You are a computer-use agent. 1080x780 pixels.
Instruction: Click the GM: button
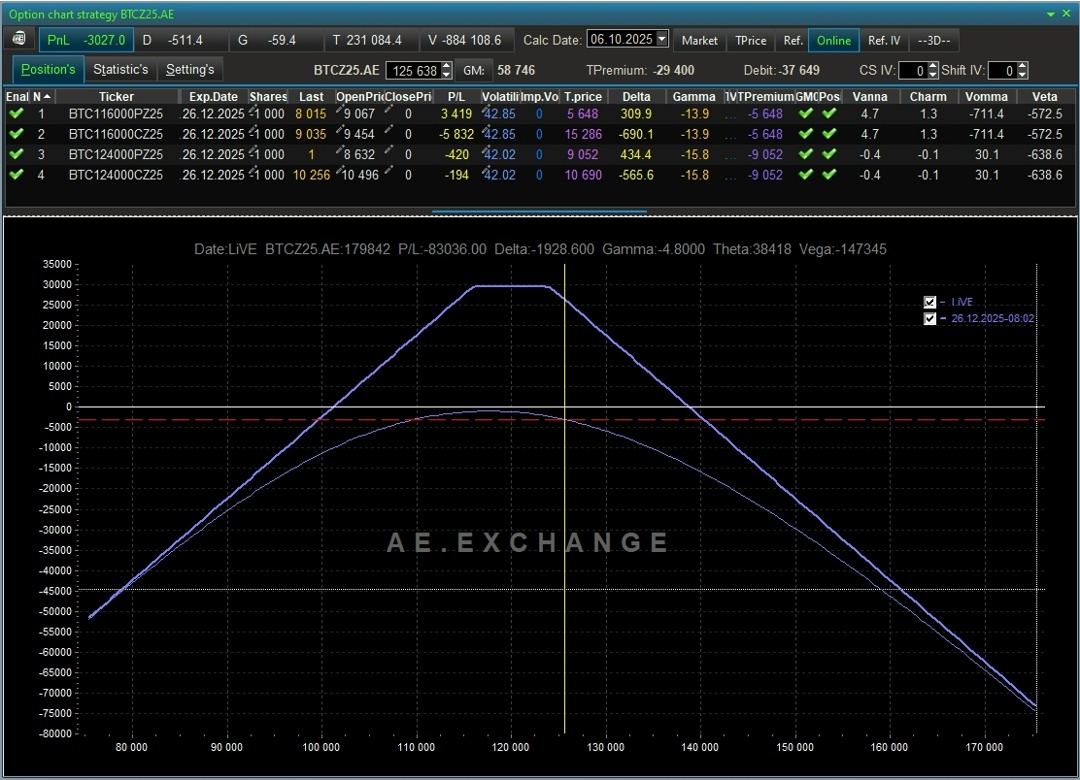[474, 70]
